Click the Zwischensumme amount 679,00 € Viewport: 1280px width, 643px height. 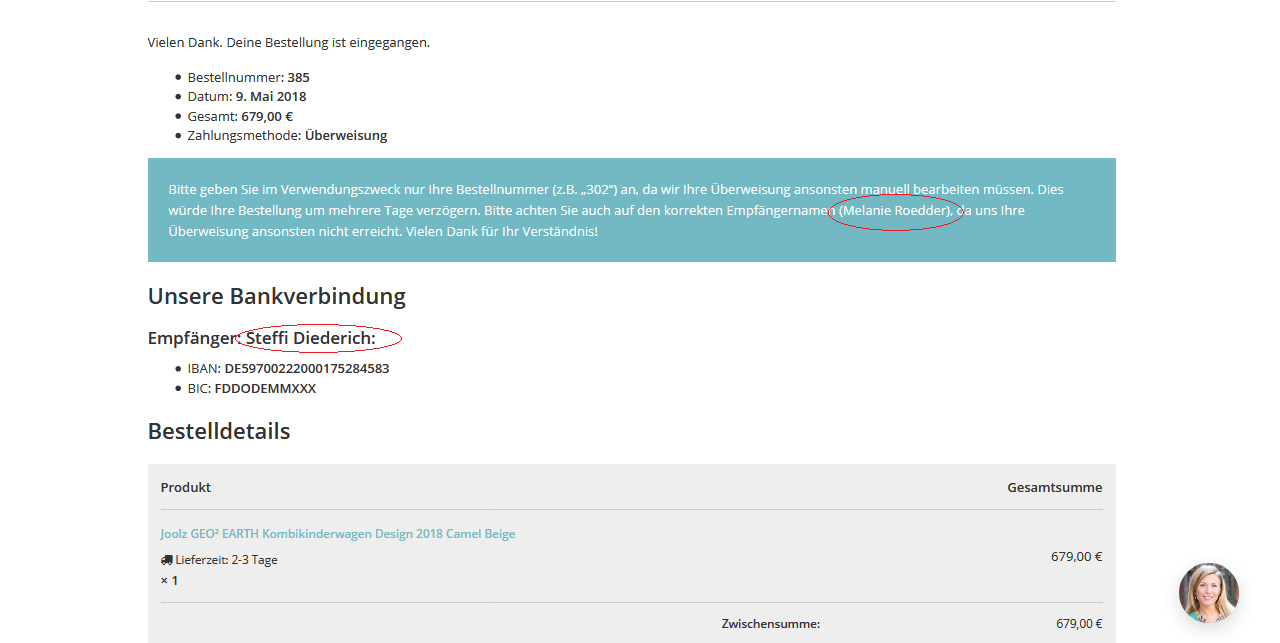pyautogui.click(x=1079, y=624)
